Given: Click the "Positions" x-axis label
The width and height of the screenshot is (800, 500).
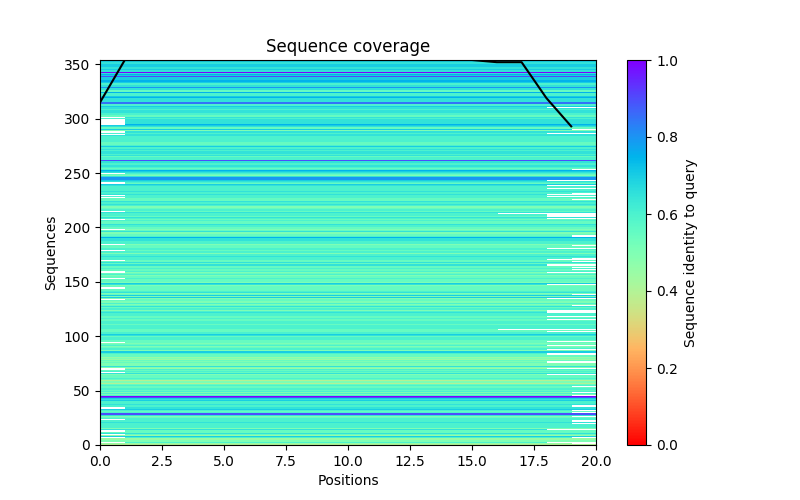Looking at the screenshot, I should 347,480.
